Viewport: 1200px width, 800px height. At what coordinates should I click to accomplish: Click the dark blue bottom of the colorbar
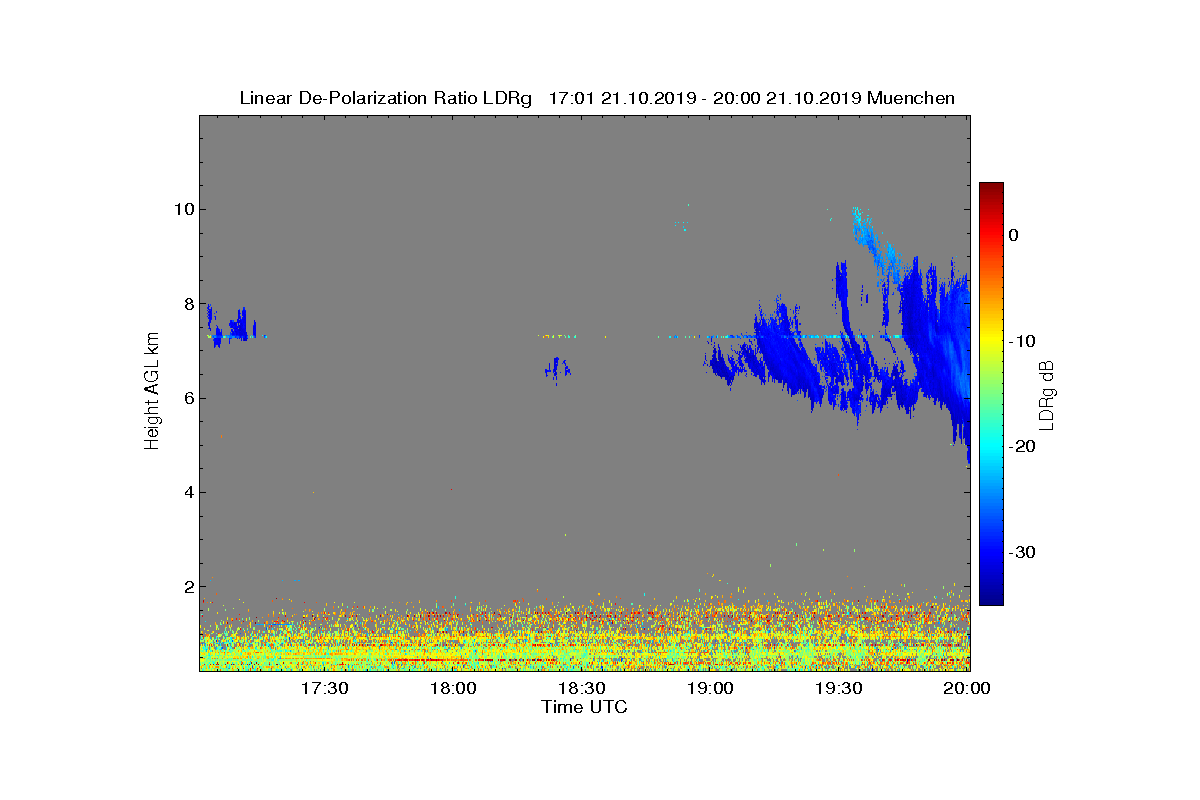click(991, 598)
